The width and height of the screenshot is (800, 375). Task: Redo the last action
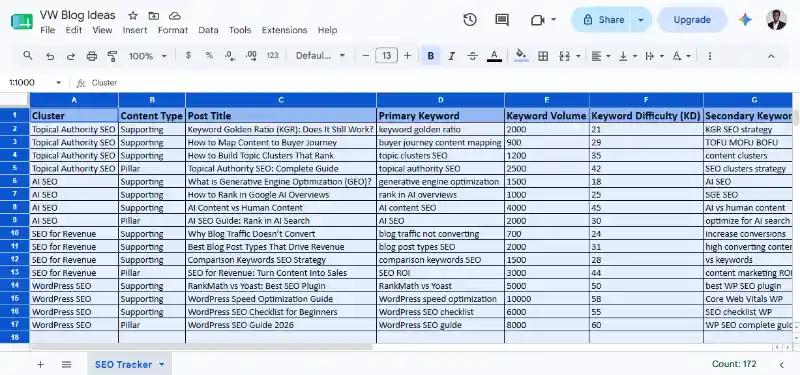(71, 56)
